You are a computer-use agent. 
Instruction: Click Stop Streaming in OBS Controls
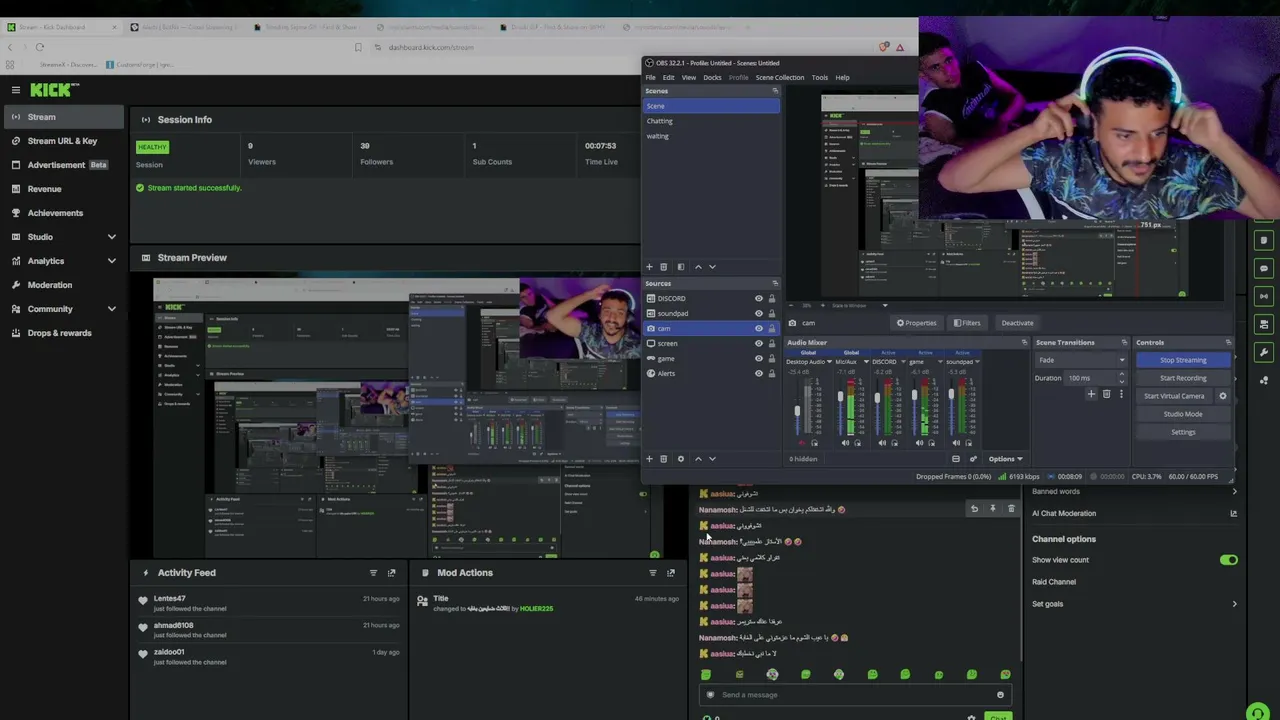[1183, 360]
